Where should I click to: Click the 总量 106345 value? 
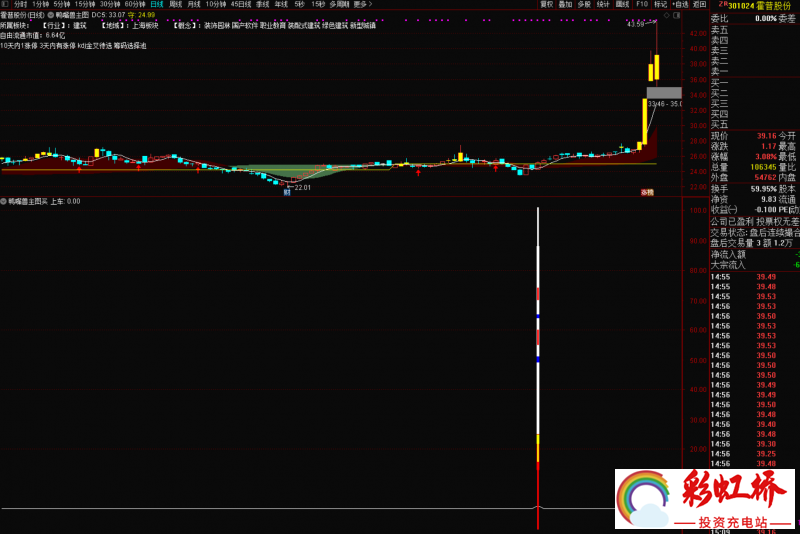point(763,167)
